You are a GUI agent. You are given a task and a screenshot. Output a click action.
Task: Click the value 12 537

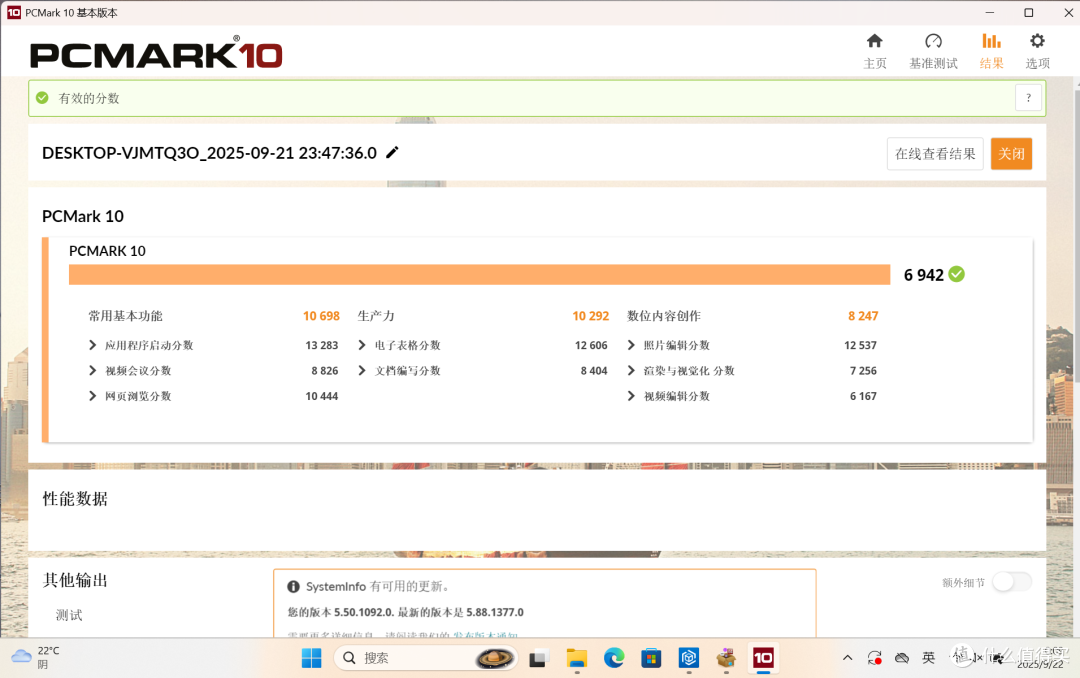860,345
